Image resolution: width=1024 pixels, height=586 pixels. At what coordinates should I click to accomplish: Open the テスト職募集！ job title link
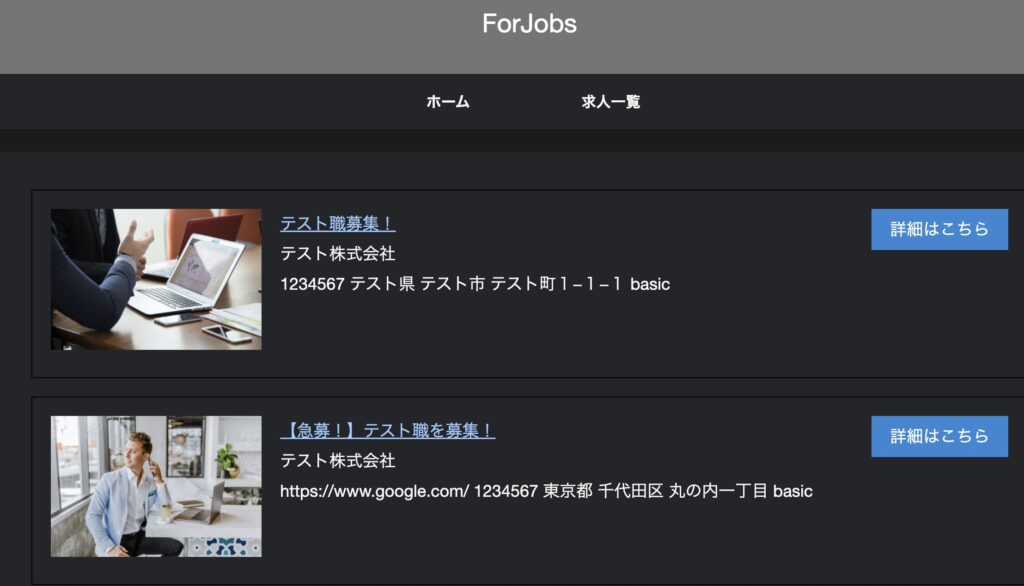[338, 223]
